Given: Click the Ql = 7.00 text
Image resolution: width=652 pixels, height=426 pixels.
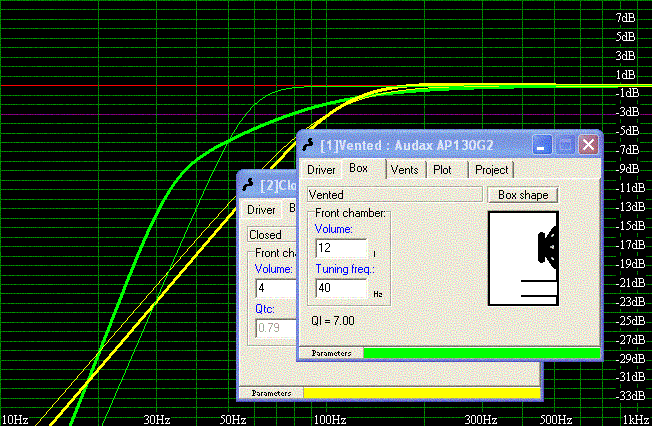Looking at the screenshot, I should (333, 321).
